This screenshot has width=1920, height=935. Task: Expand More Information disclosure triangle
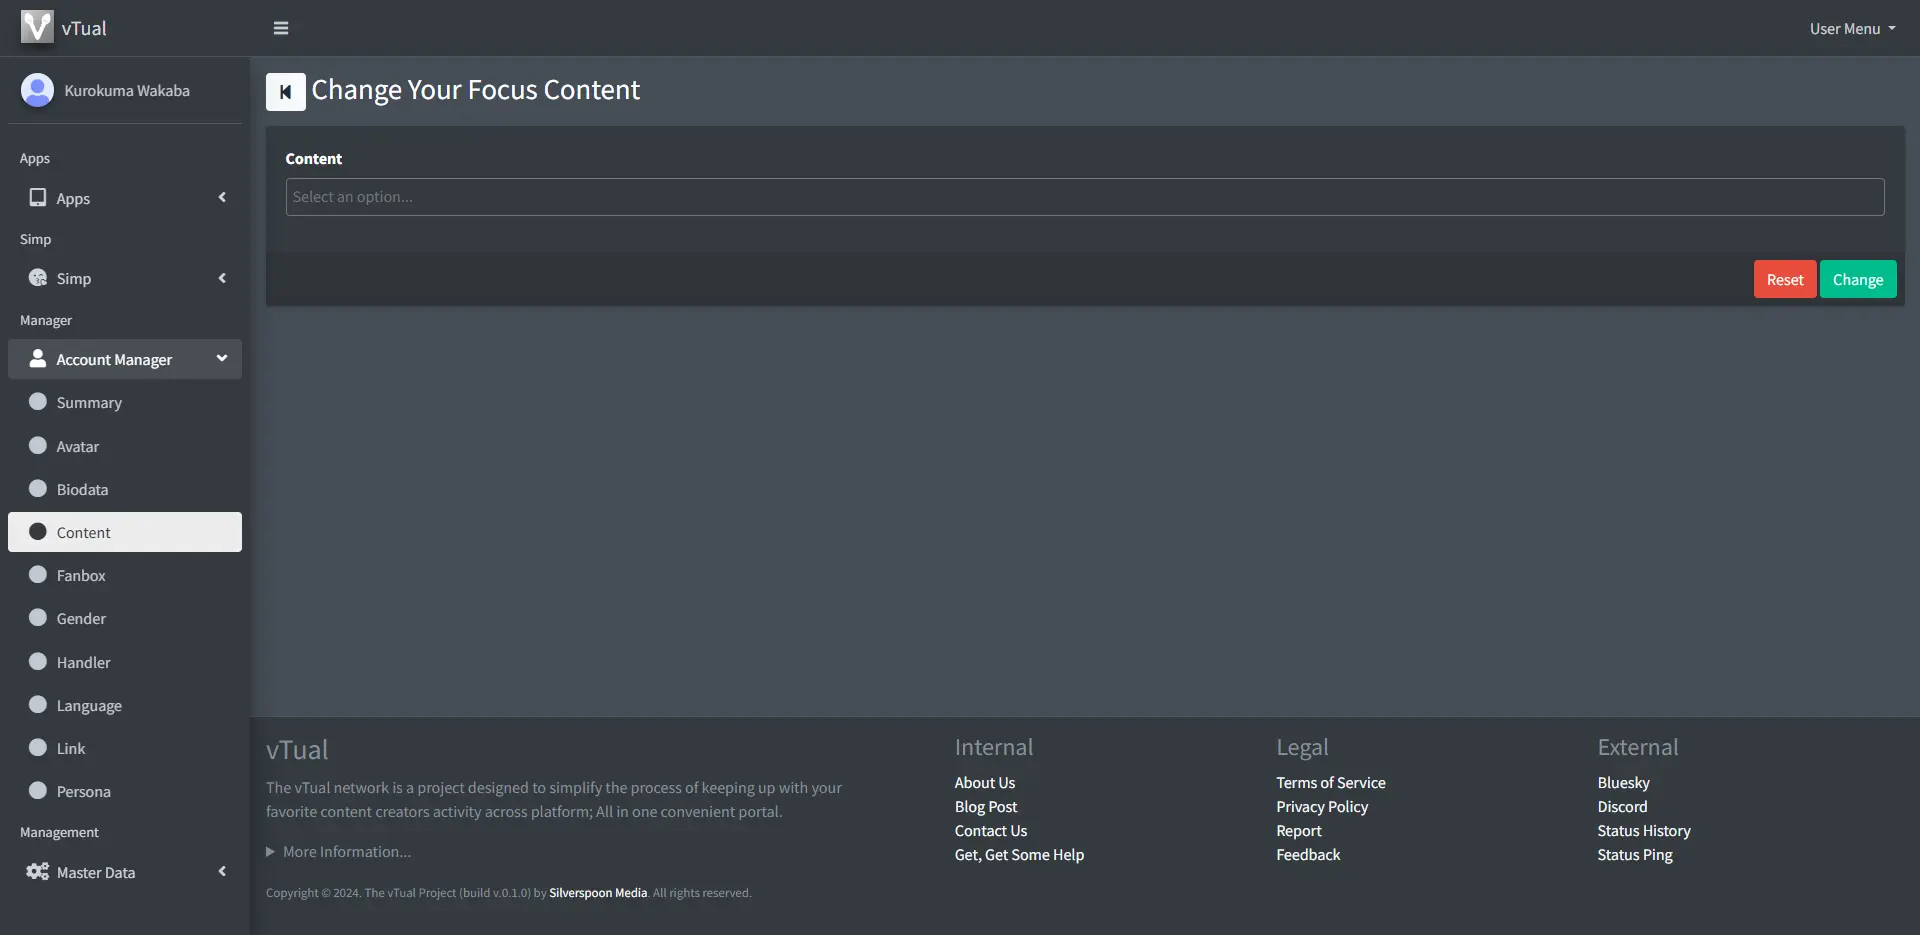(270, 852)
